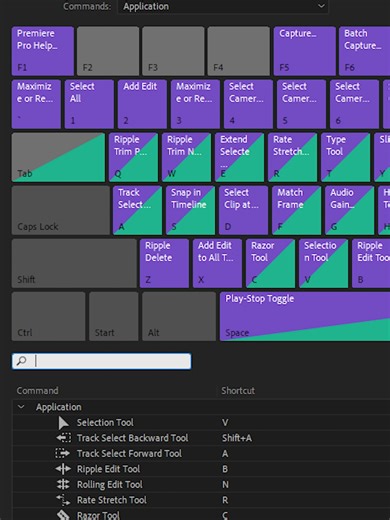This screenshot has width=390, height=520.
Task: Select the Q key Ripple Trim Previous
Action: [133, 157]
